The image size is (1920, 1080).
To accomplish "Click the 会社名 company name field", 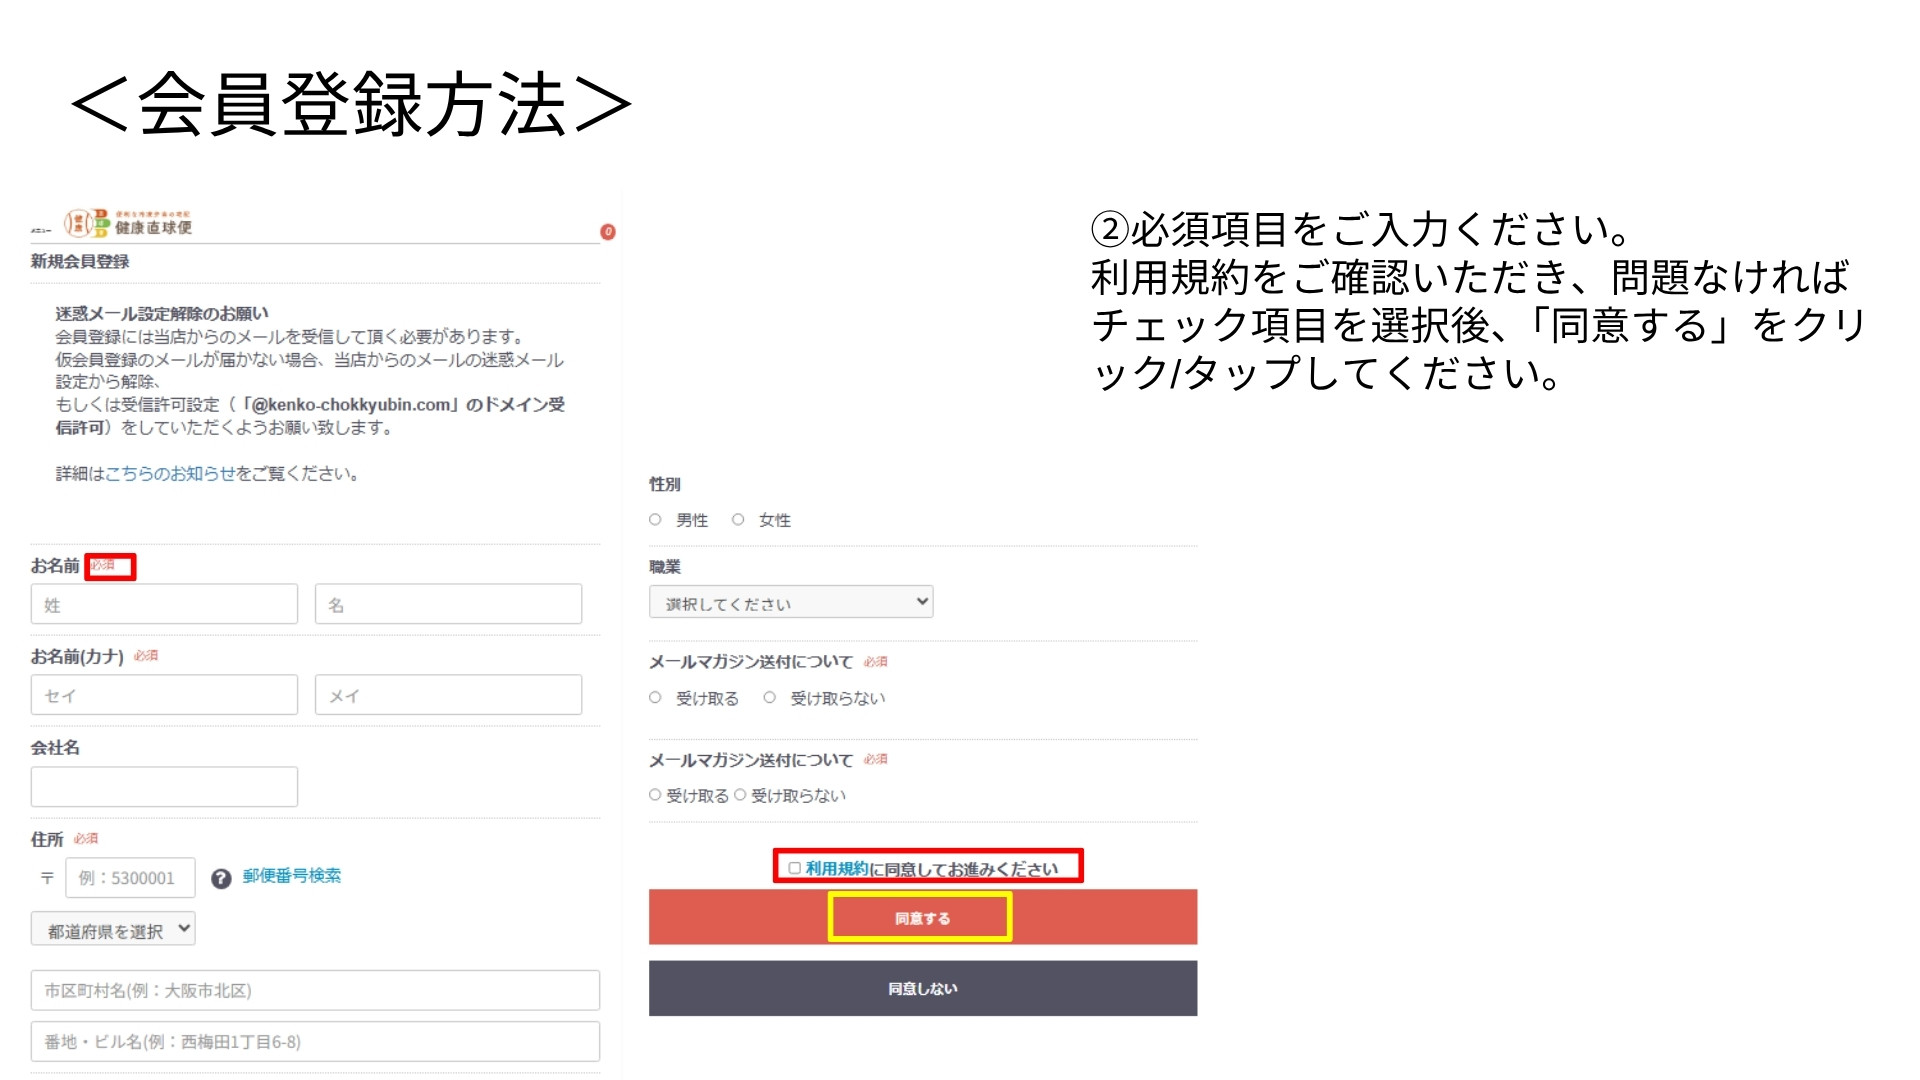I will coord(163,786).
